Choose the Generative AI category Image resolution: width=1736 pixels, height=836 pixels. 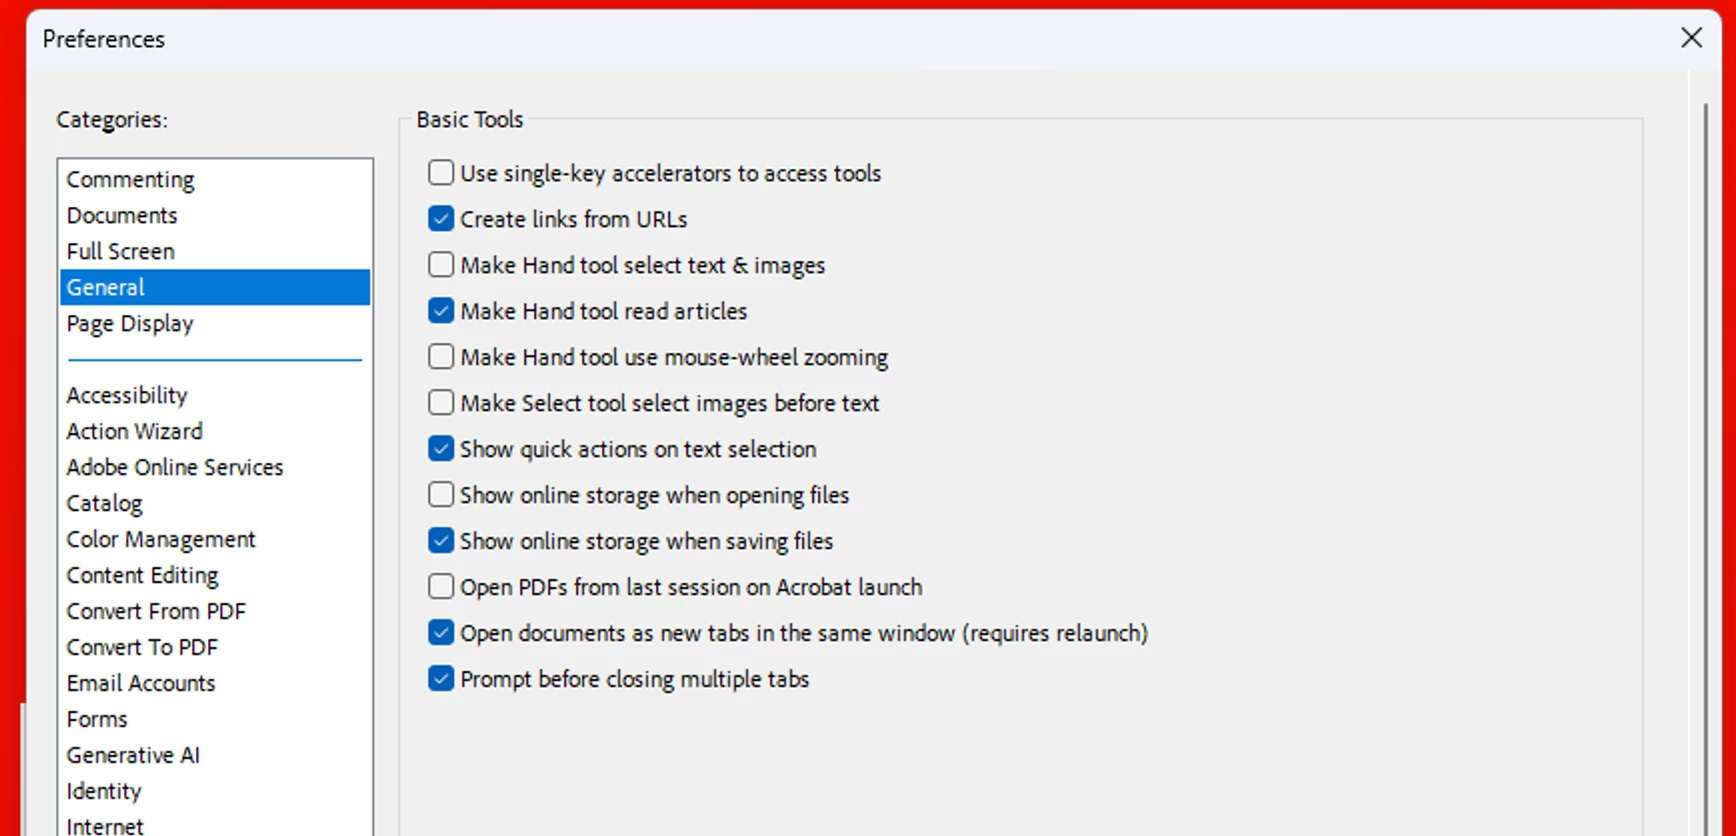point(133,756)
